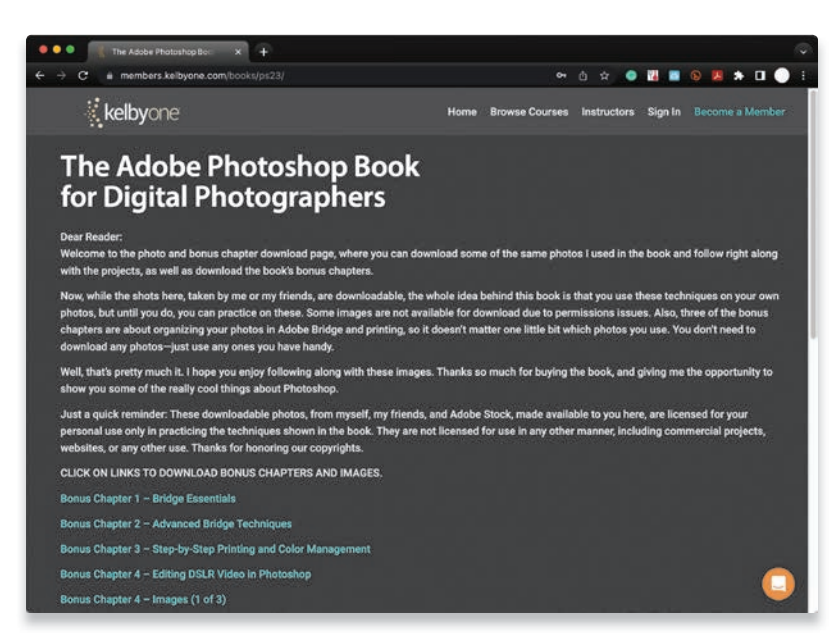Screen dimensions: 830x640
Task: Open the Chrome three-dot menu
Action: pos(802,75)
